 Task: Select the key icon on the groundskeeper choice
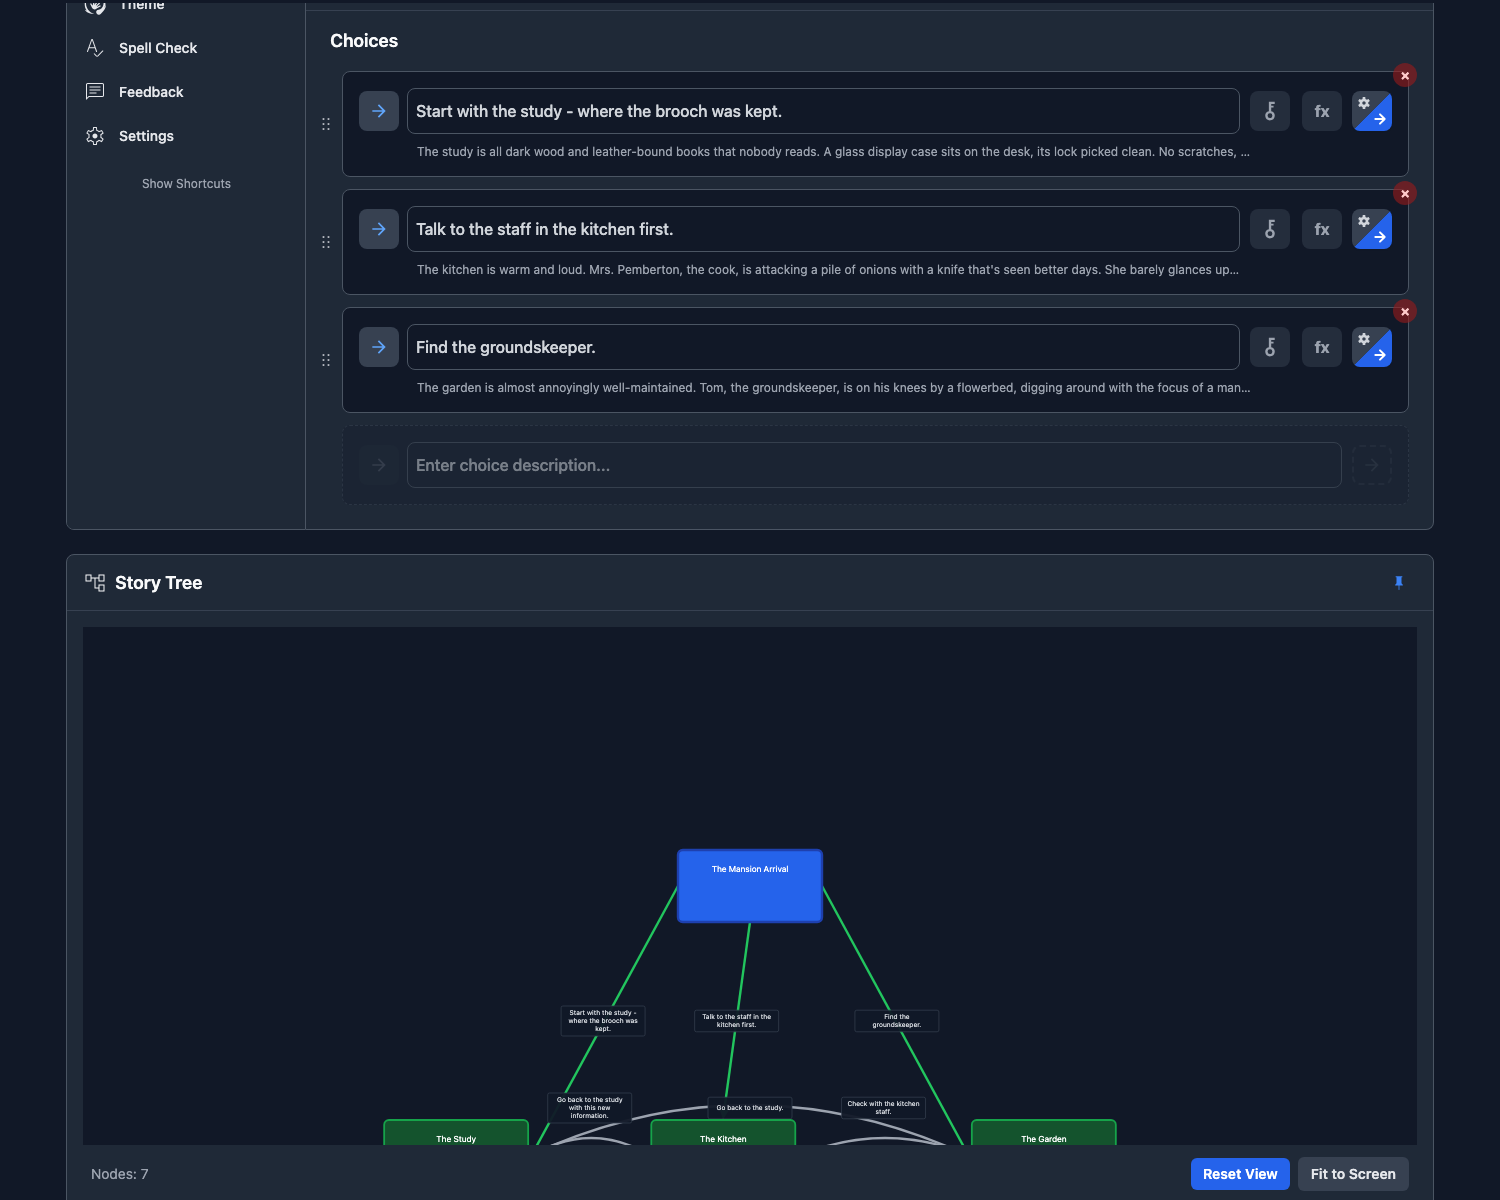tap(1270, 347)
